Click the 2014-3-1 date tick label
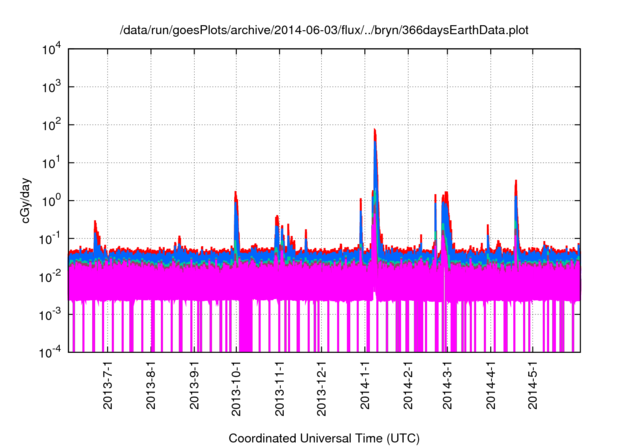This screenshot has width=640, height=448. point(446,387)
